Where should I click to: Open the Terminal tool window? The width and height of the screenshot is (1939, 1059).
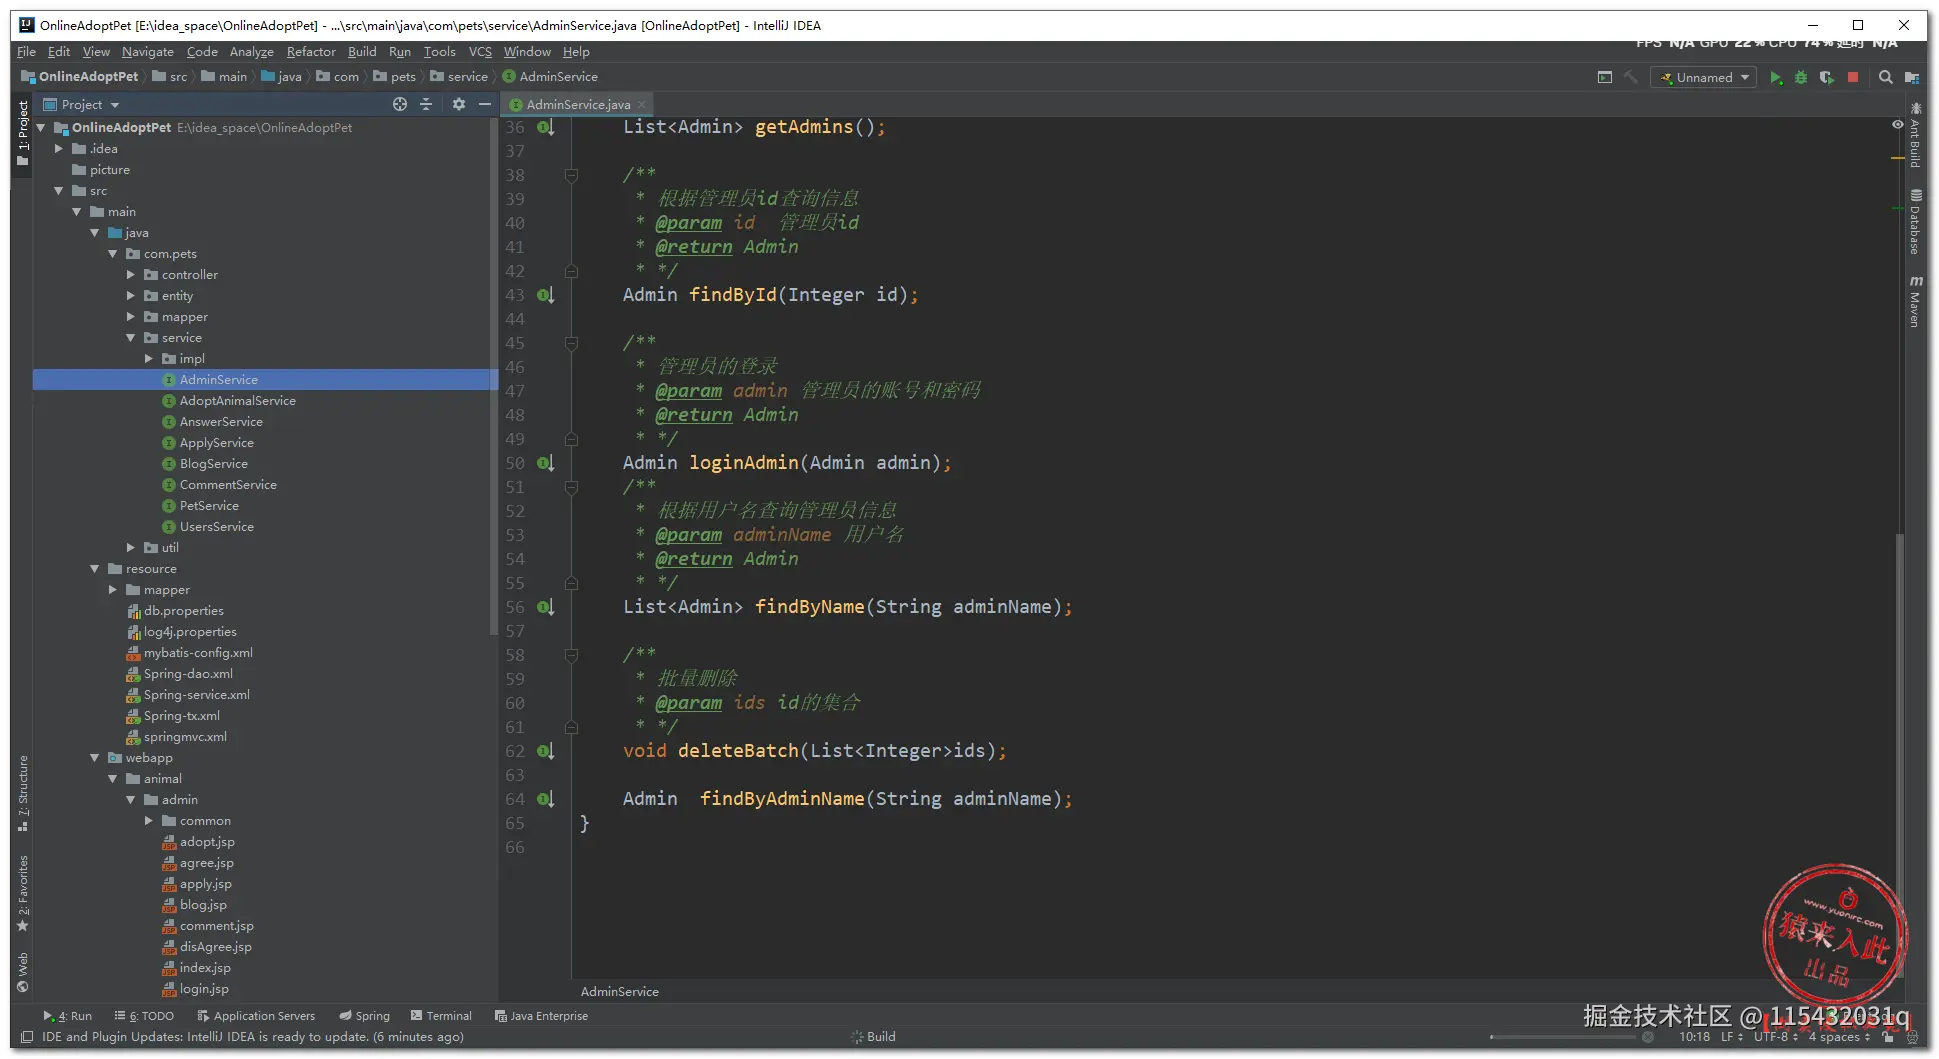coord(441,1016)
